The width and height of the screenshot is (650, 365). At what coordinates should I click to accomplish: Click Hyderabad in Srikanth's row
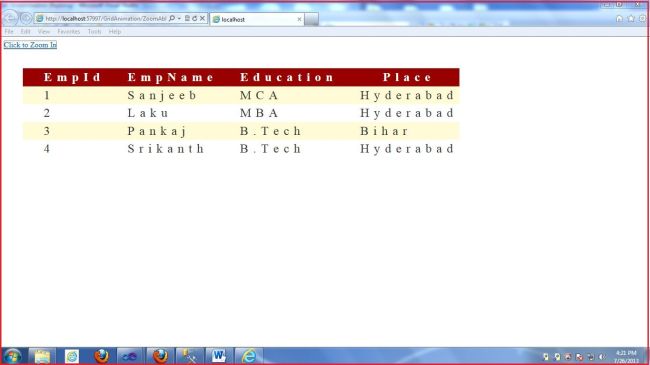pyautogui.click(x=407, y=149)
